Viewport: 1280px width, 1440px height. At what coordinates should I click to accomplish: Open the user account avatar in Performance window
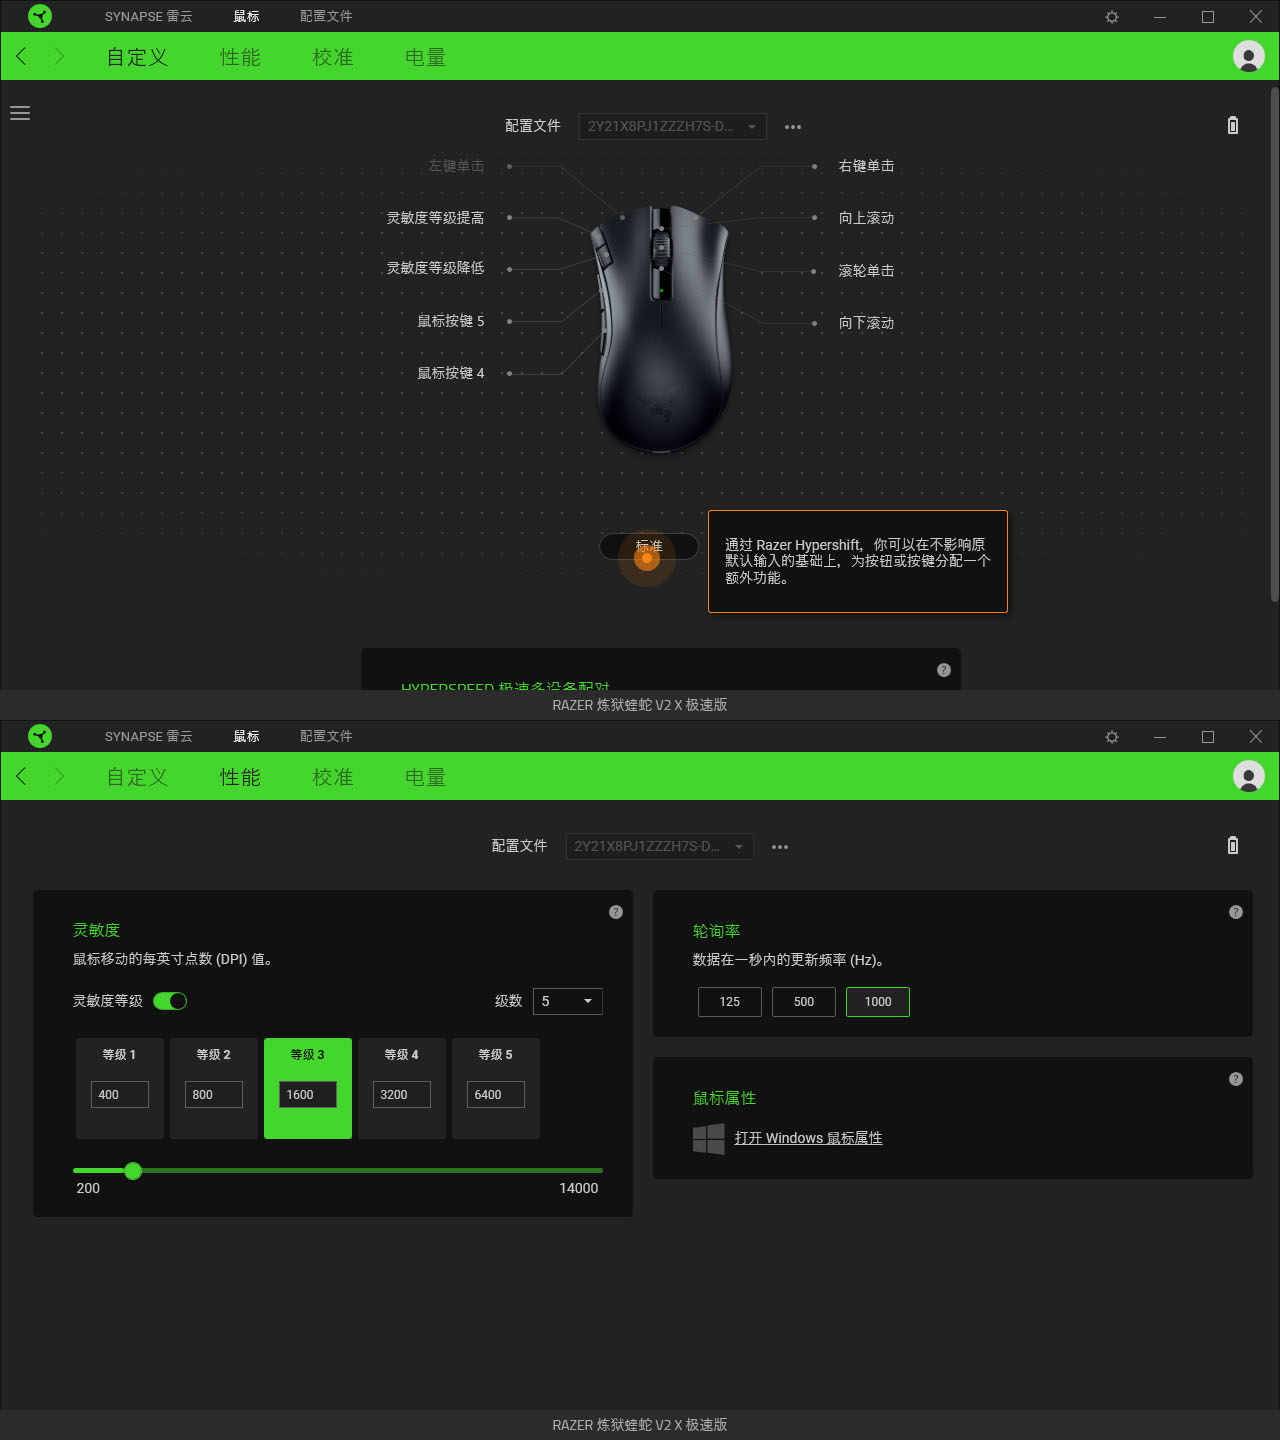tap(1249, 776)
